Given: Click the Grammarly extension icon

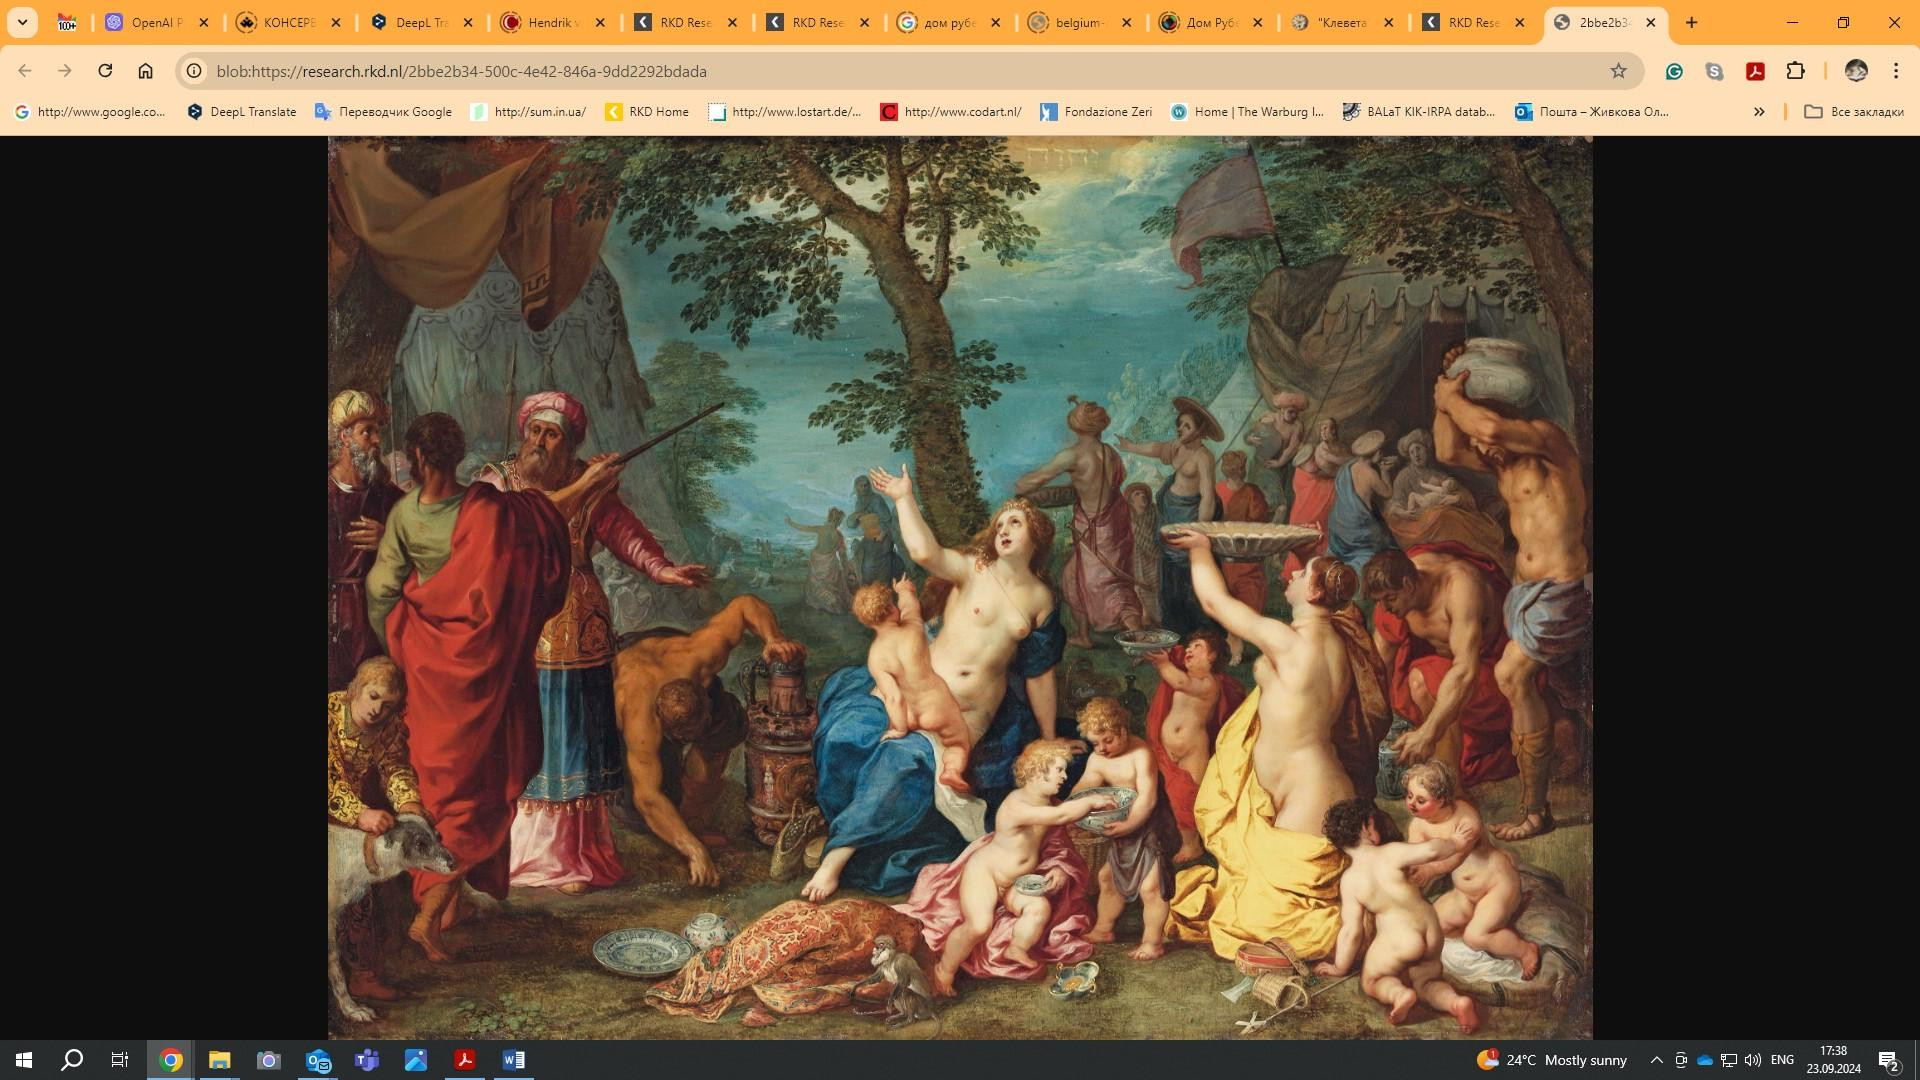Looking at the screenshot, I should [x=1674, y=71].
